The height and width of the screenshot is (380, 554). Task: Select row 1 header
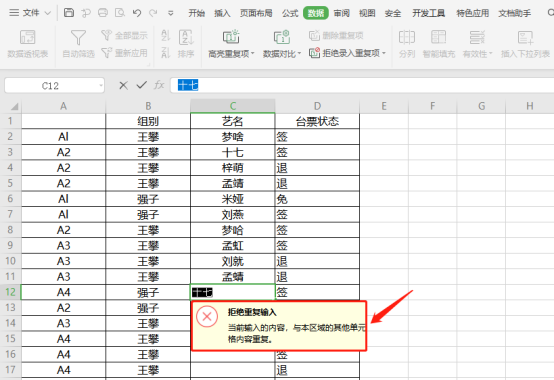tap(10, 121)
